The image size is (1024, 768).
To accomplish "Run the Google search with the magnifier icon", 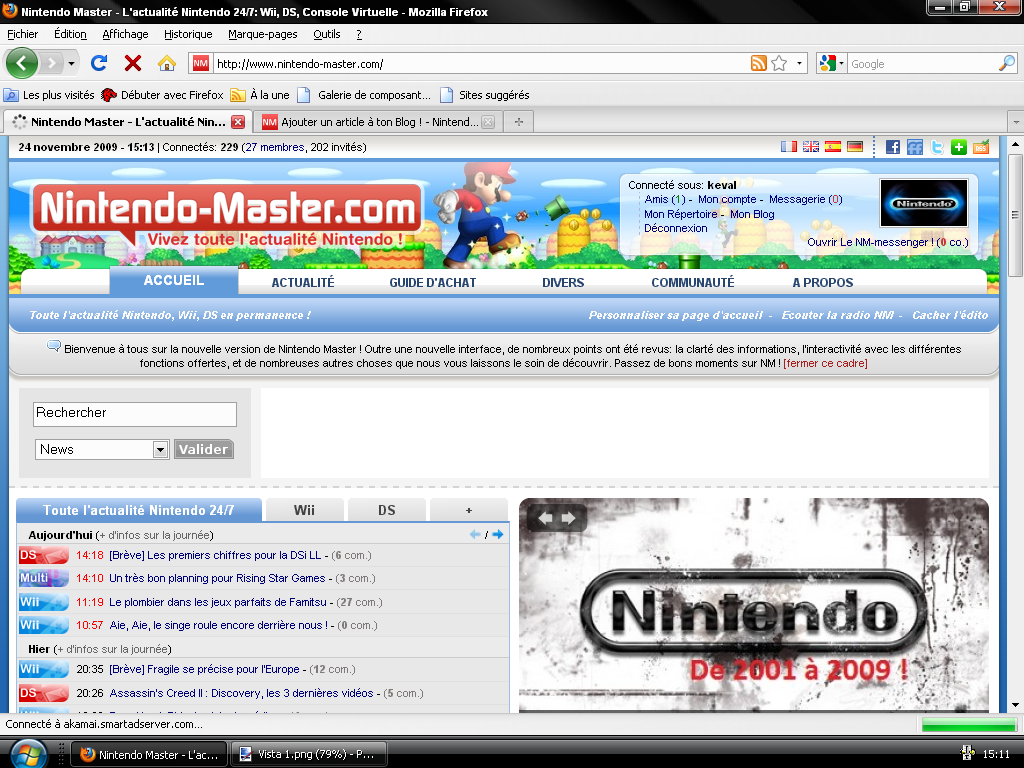I will coord(1007,63).
